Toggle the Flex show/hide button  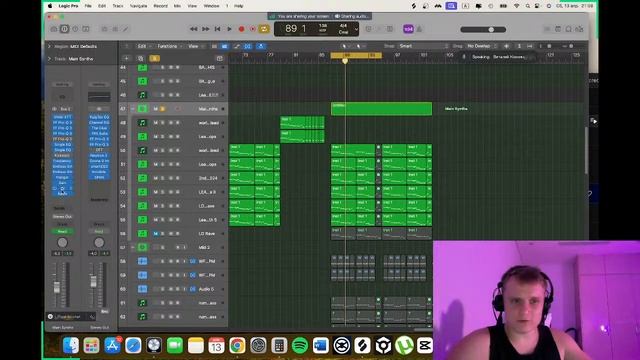[248, 46]
